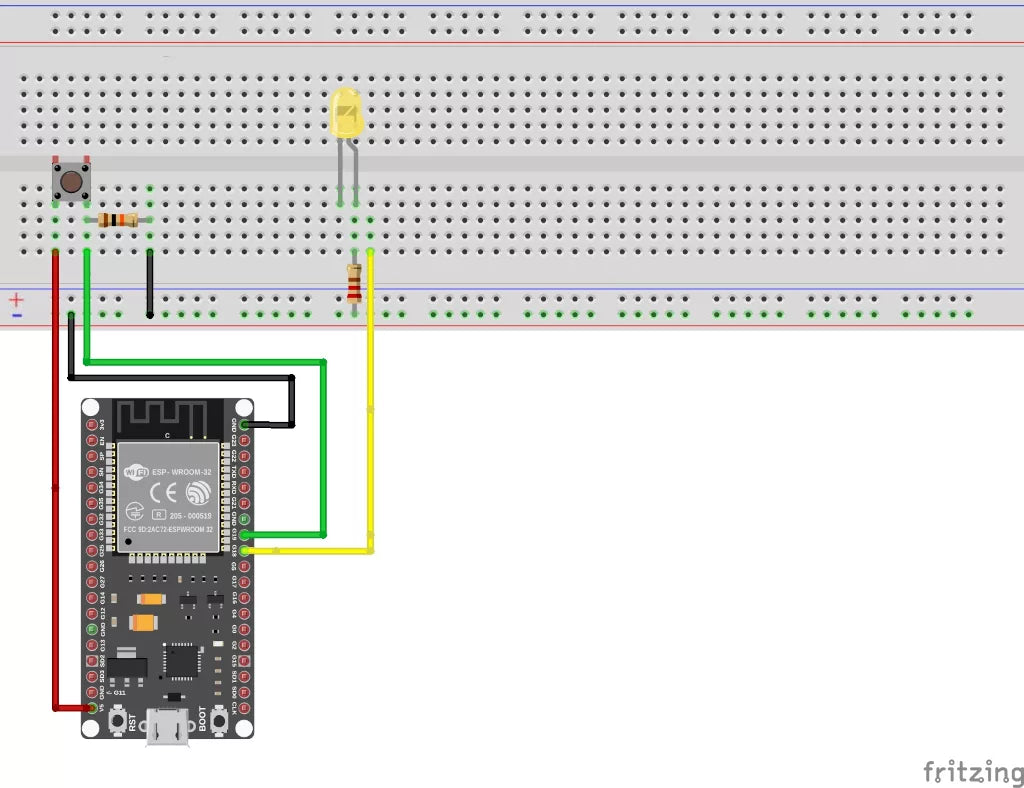
Task: Select the short black jumper to the ground rail
Action: [150, 283]
